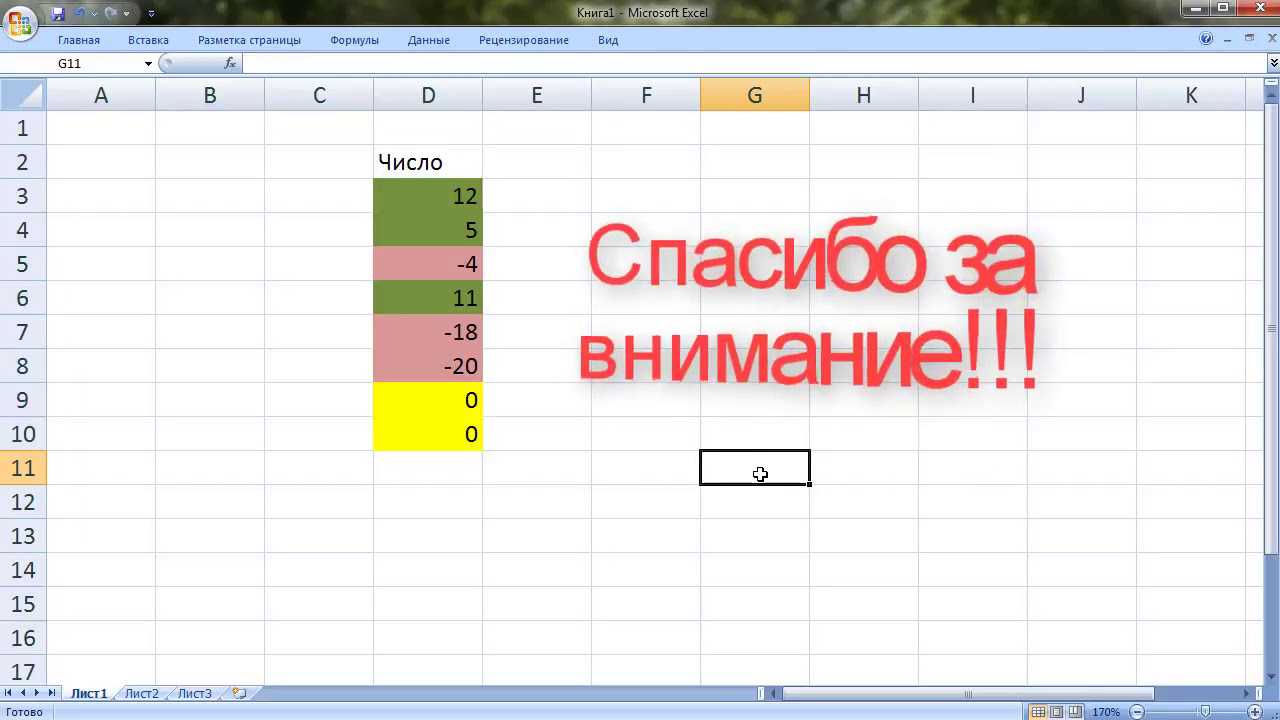Screen dimensions: 1280x720
Task: Click the zoom slider handle
Action: (x=1205, y=712)
